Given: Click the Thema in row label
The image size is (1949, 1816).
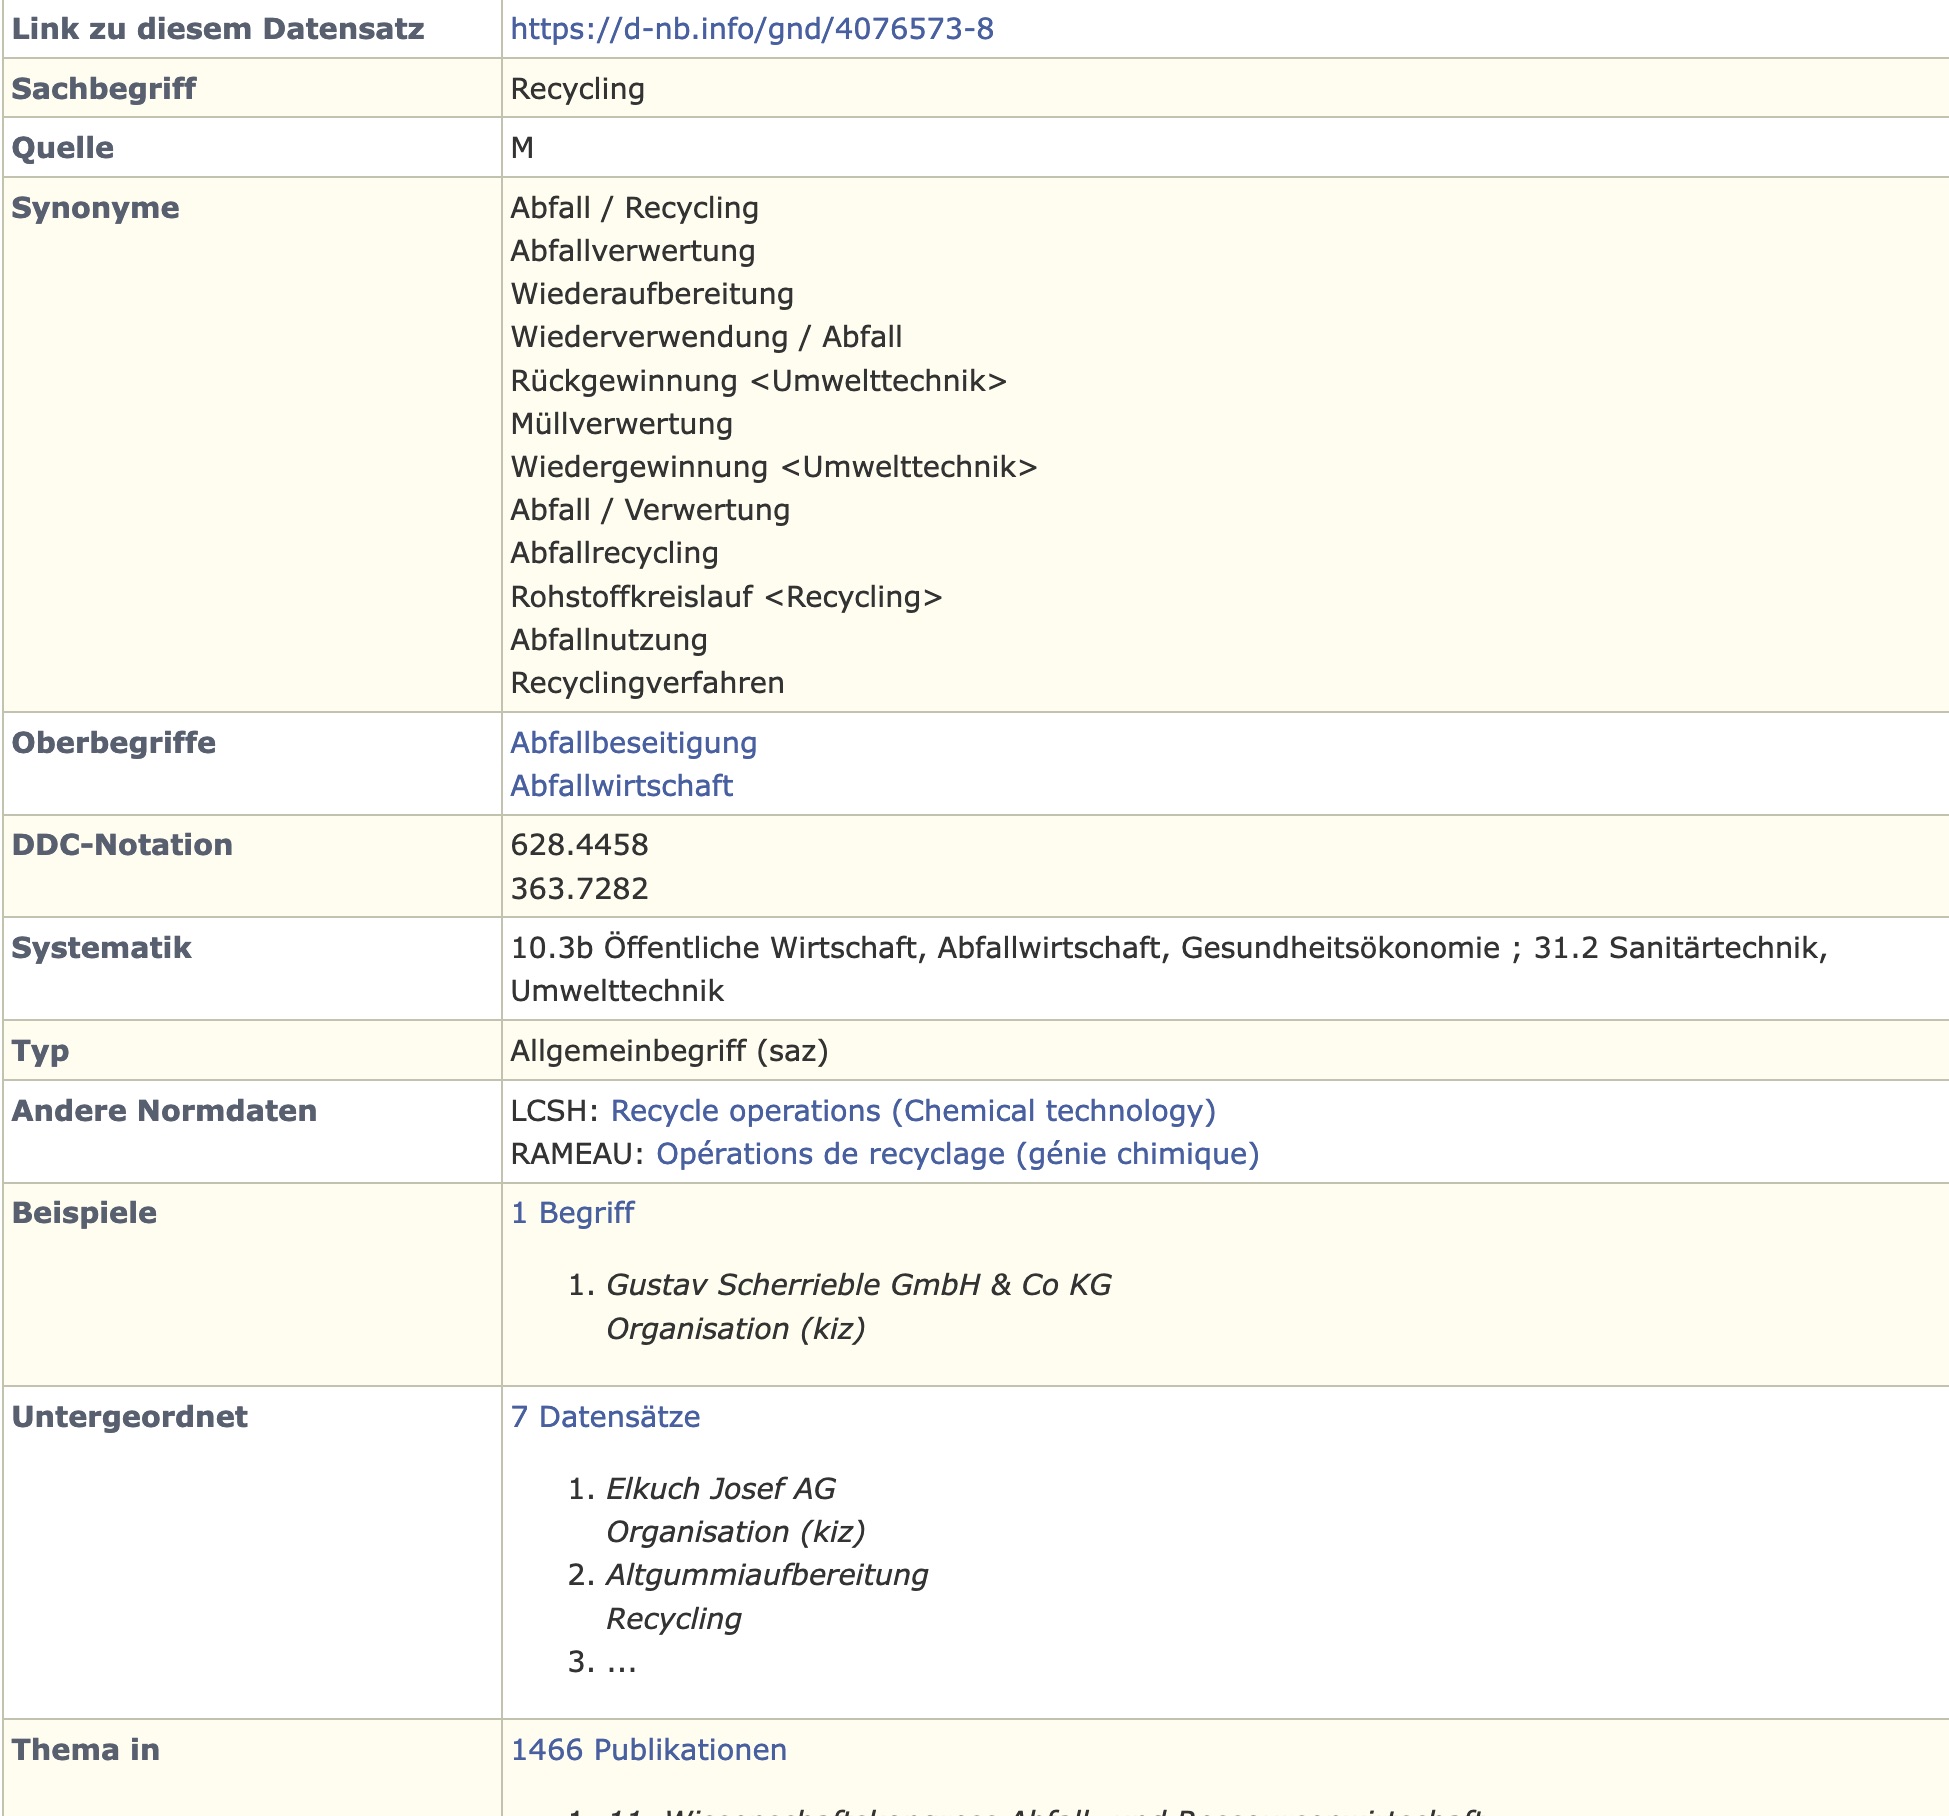Looking at the screenshot, I should (85, 1750).
